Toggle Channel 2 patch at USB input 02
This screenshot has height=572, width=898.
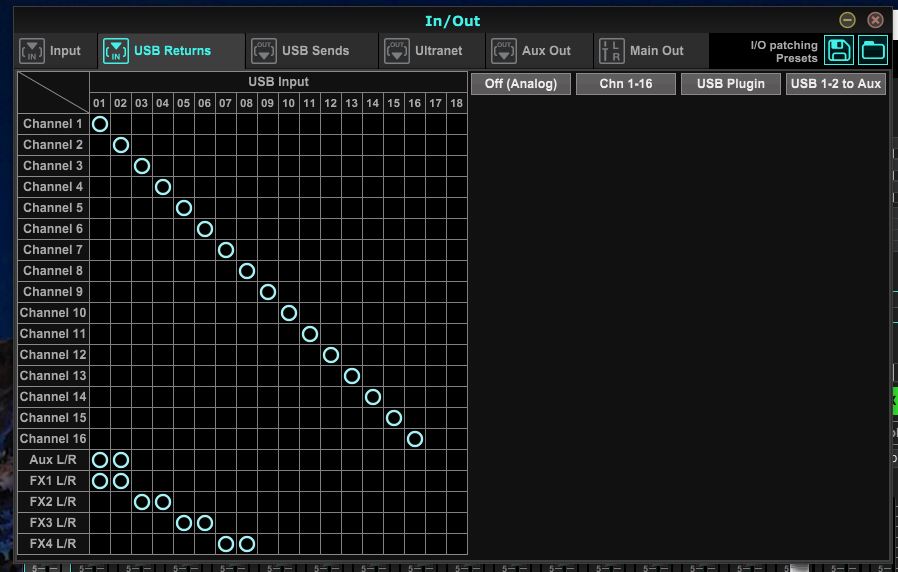click(x=121, y=145)
